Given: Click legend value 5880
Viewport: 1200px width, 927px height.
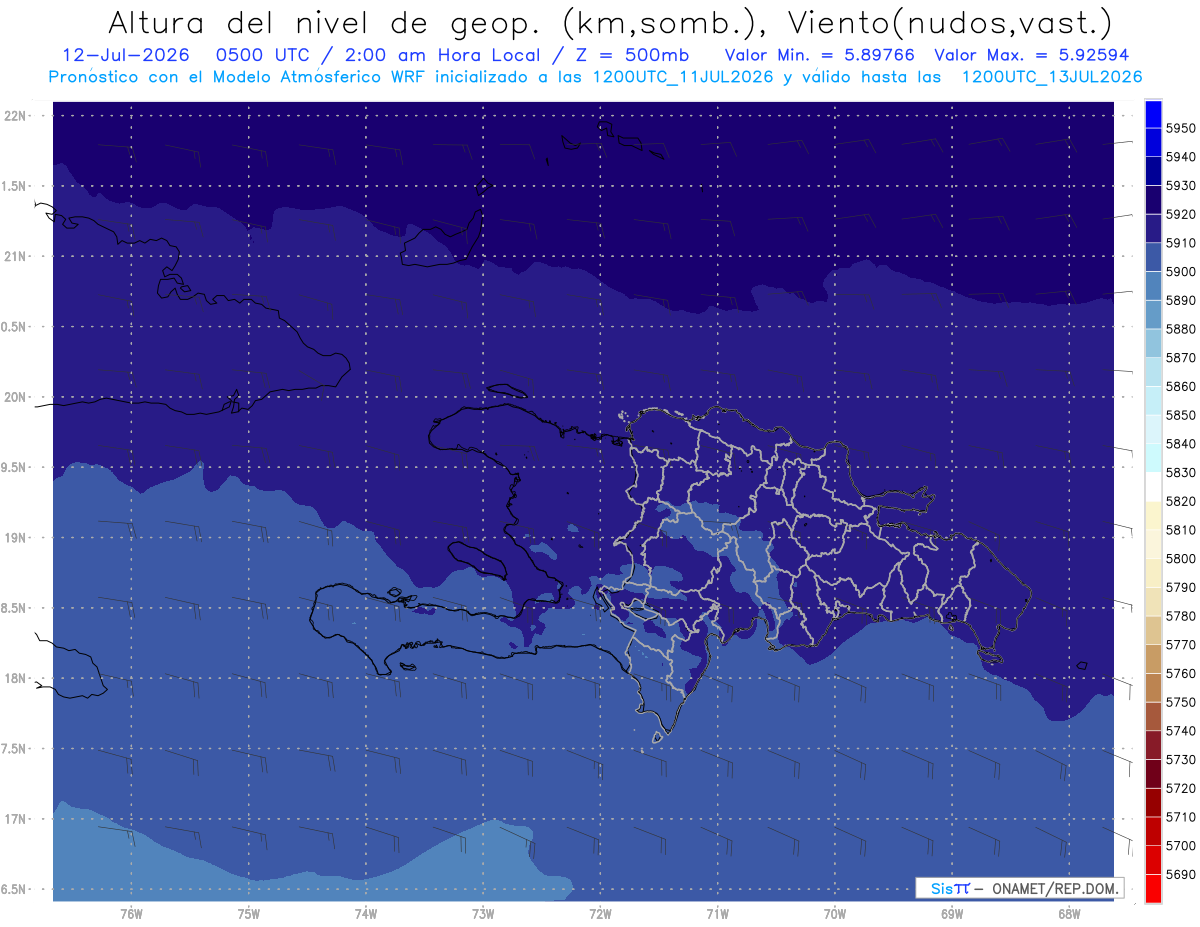Looking at the screenshot, I should tap(1180, 329).
